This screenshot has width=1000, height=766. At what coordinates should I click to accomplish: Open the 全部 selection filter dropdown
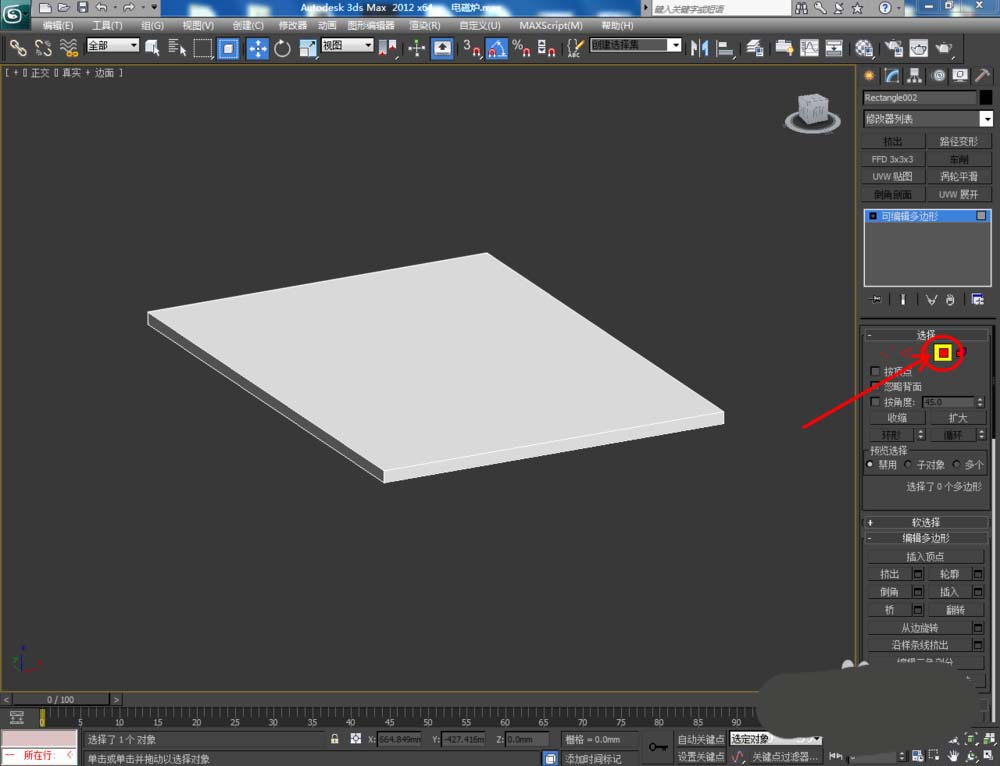point(112,46)
